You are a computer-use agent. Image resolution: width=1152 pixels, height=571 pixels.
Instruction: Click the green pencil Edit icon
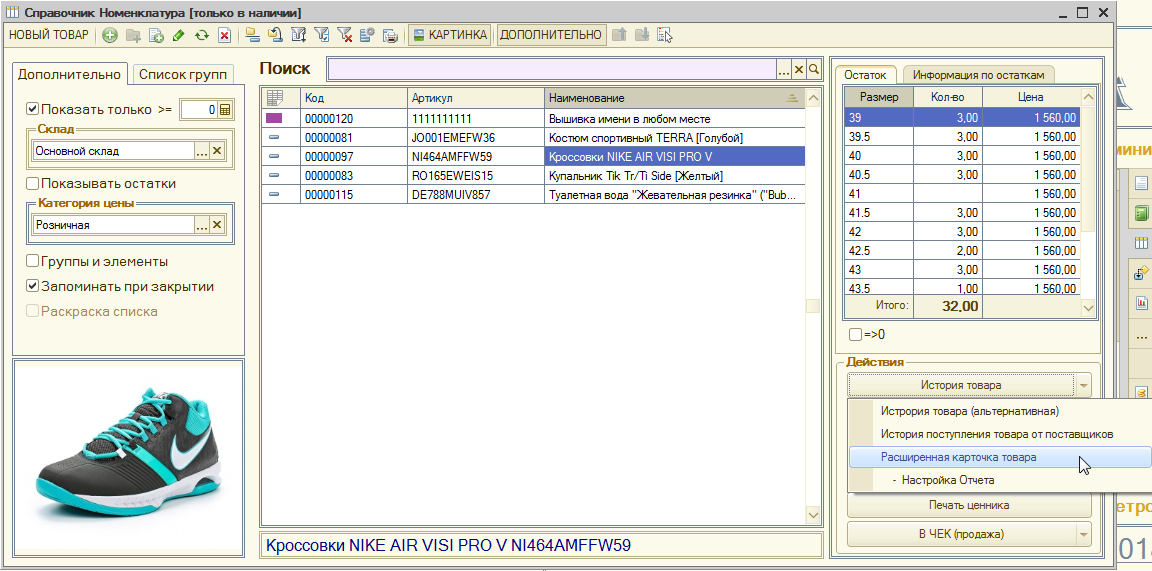[179, 35]
